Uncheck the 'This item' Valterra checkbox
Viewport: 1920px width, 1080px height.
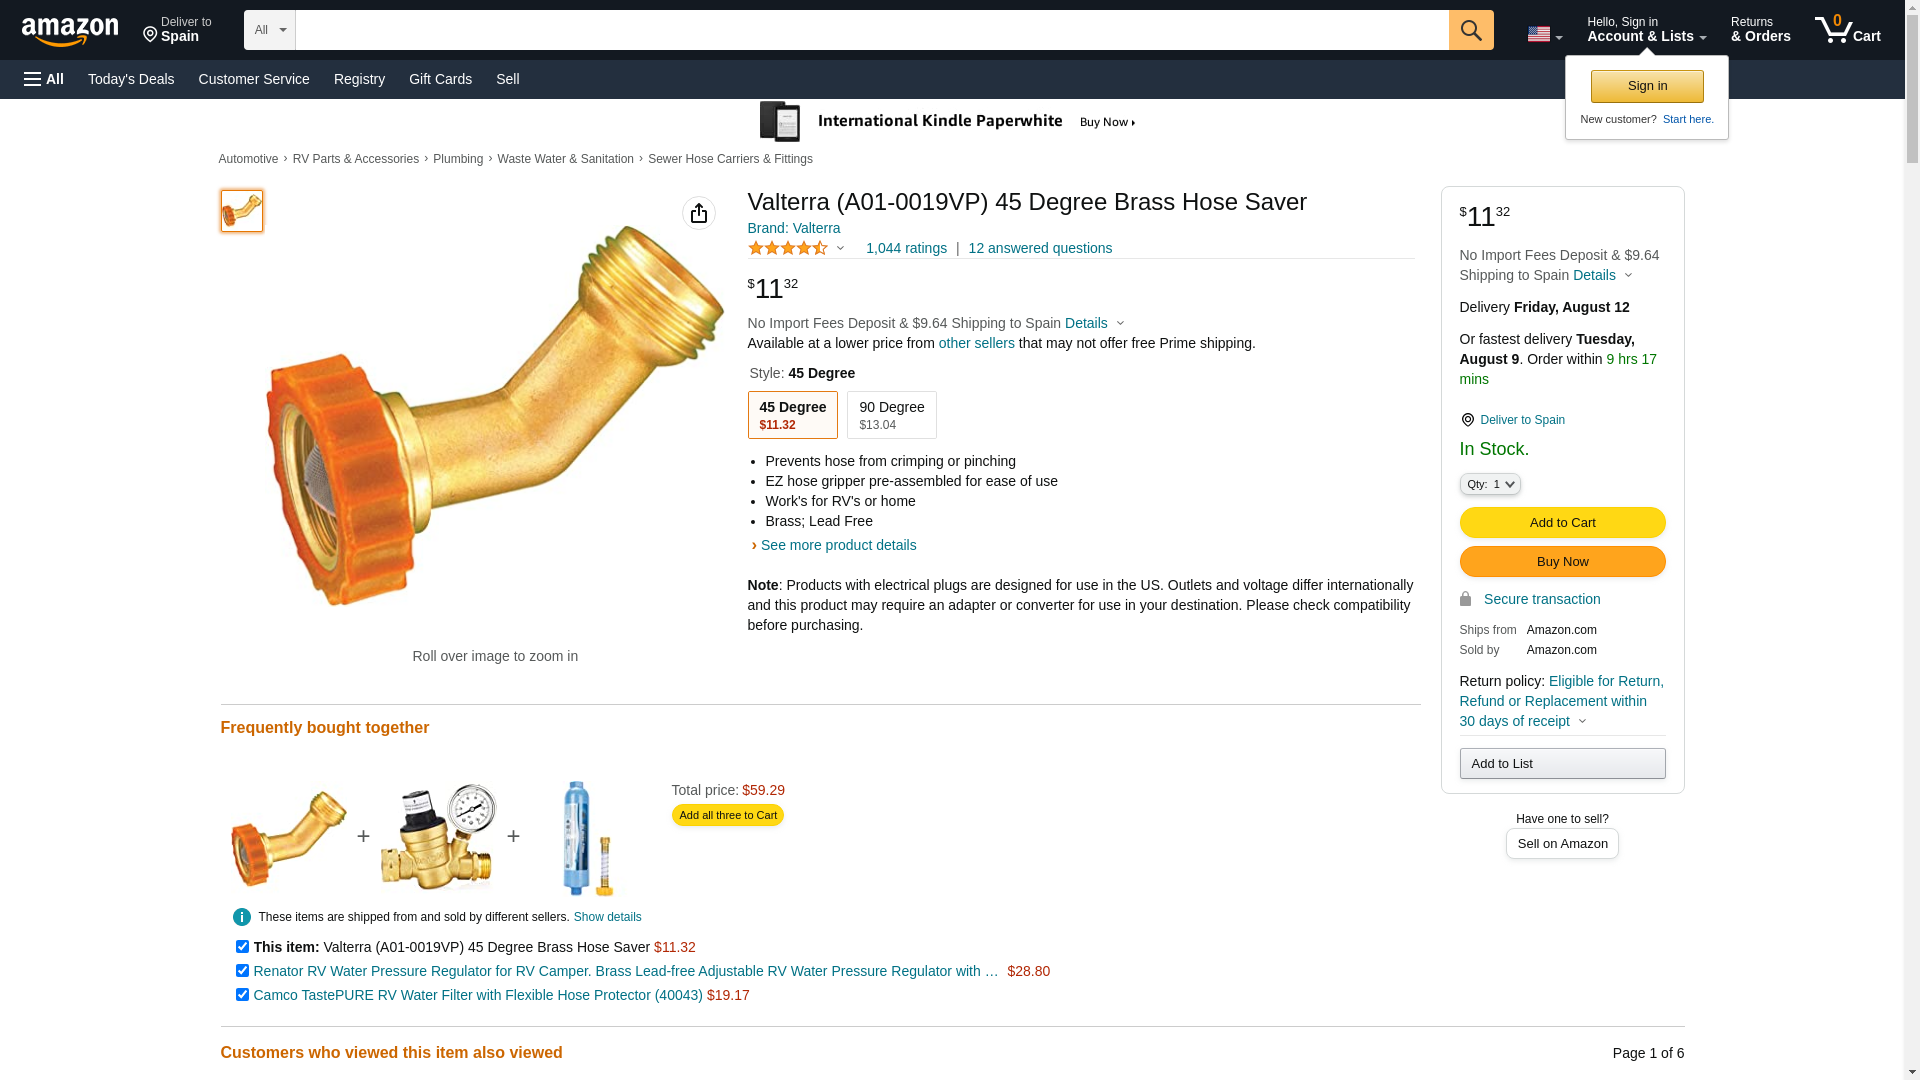242,946
